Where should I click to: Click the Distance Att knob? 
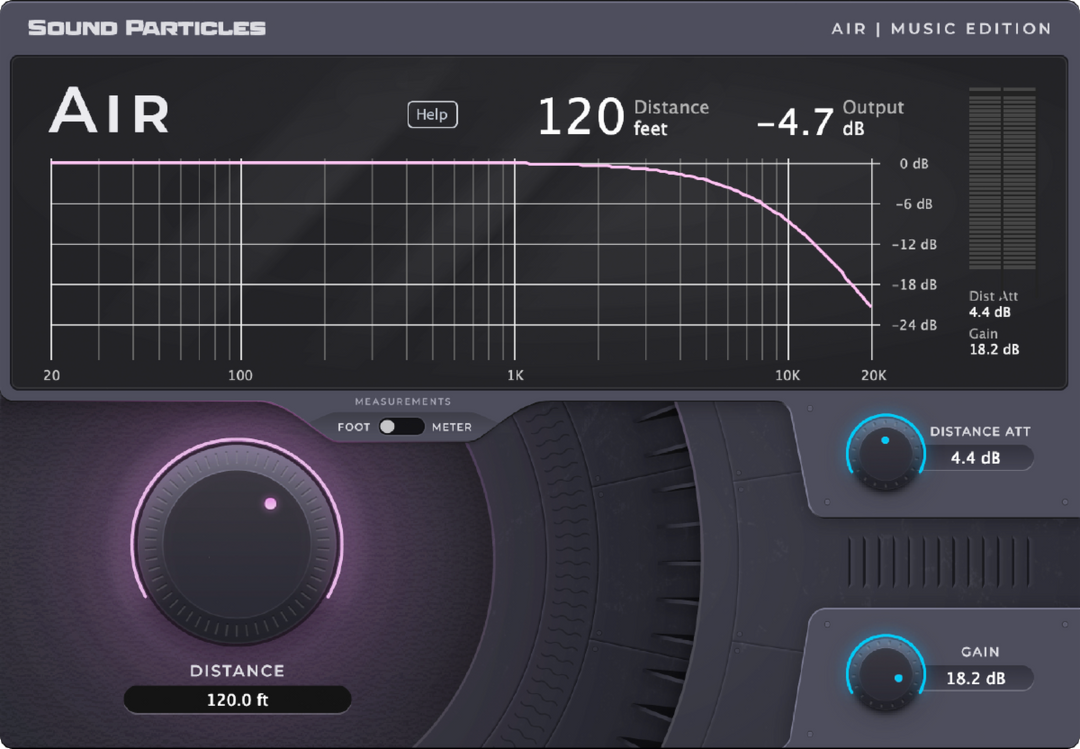tap(885, 453)
